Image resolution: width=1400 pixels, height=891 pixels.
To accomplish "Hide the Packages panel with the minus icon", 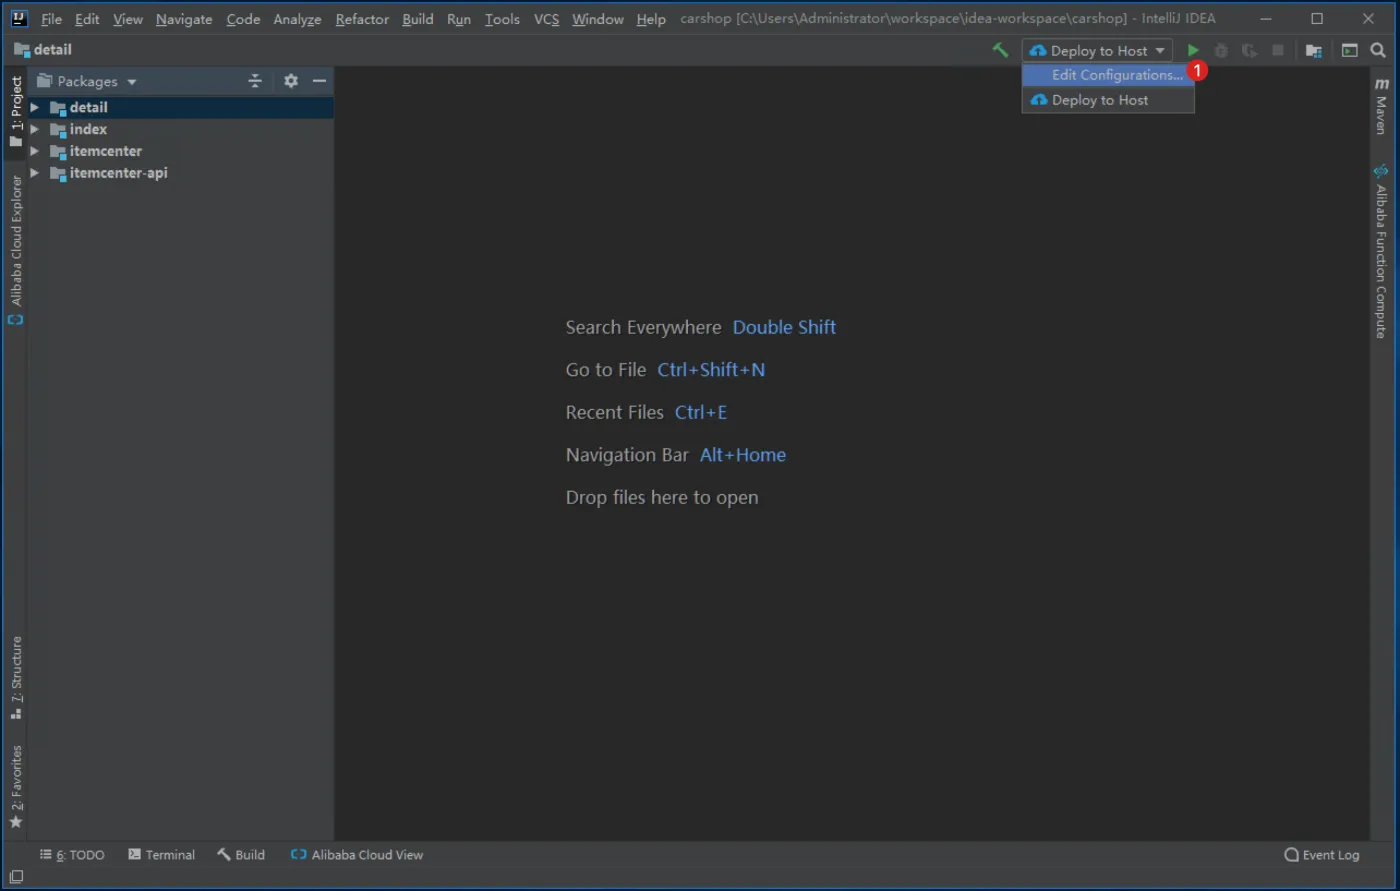I will [320, 81].
